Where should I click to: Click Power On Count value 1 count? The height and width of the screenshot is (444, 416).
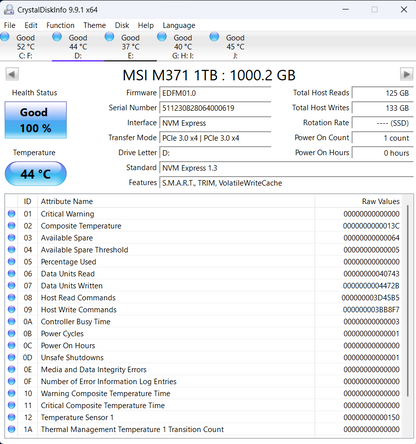pos(383,138)
